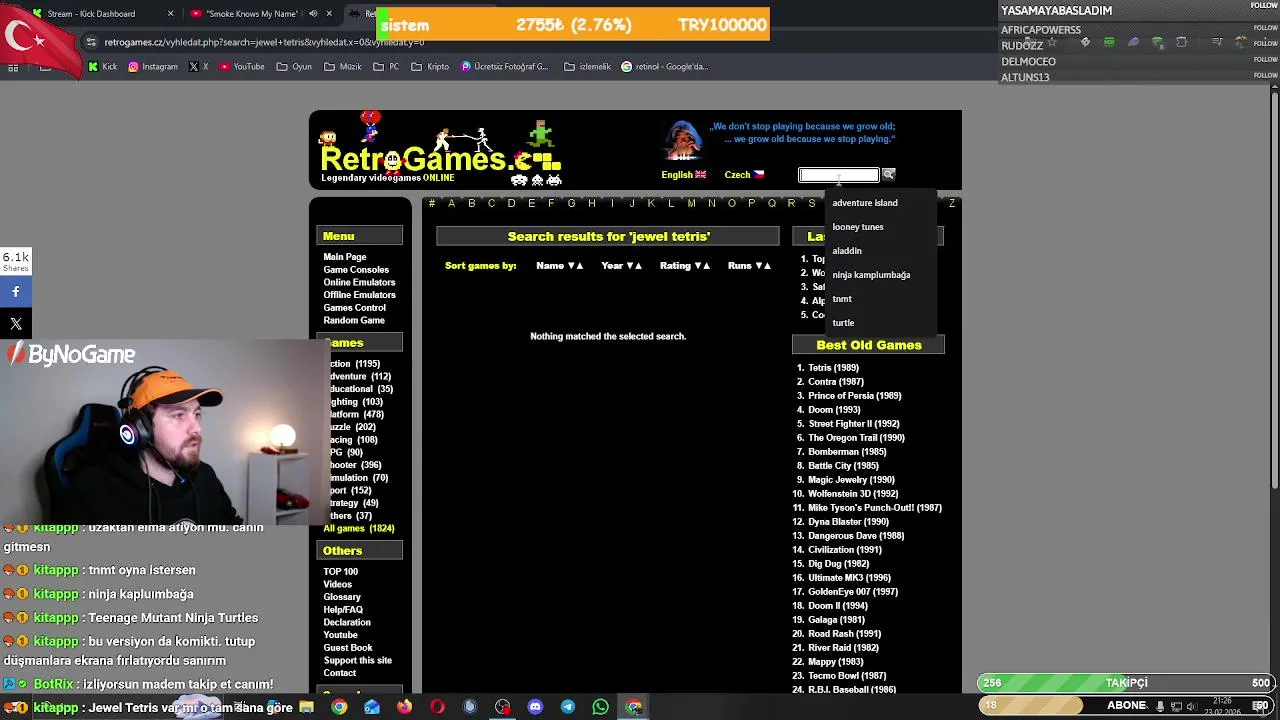Open Tetris (1989) in Best Old Games
This screenshot has width=1280, height=720.
point(833,368)
